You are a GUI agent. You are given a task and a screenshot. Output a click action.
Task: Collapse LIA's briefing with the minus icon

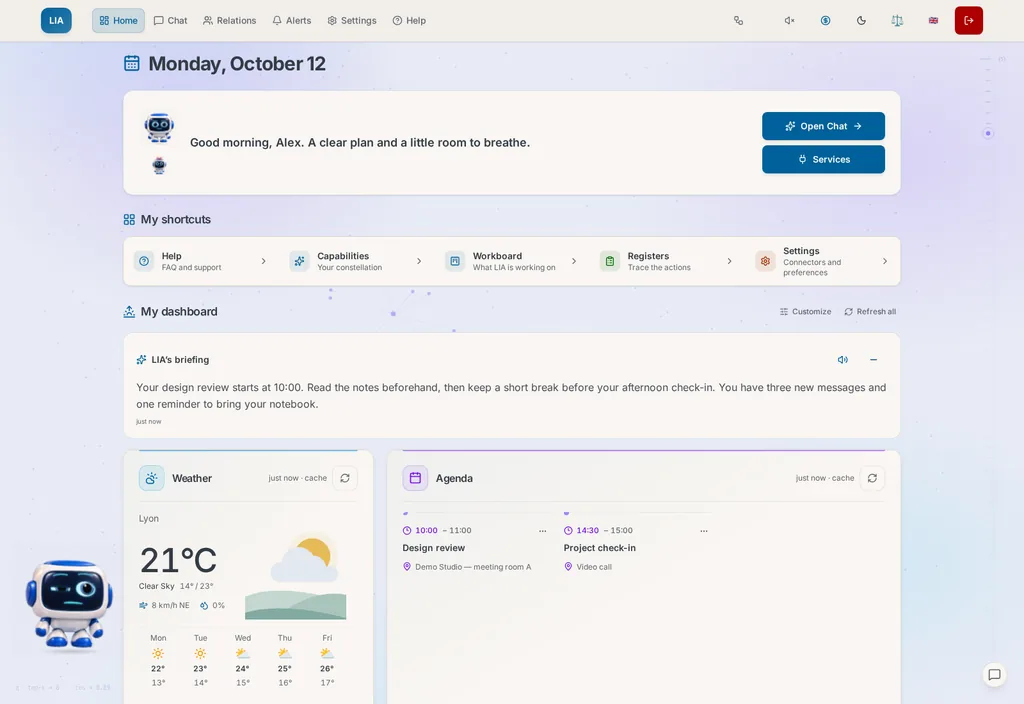tap(873, 360)
